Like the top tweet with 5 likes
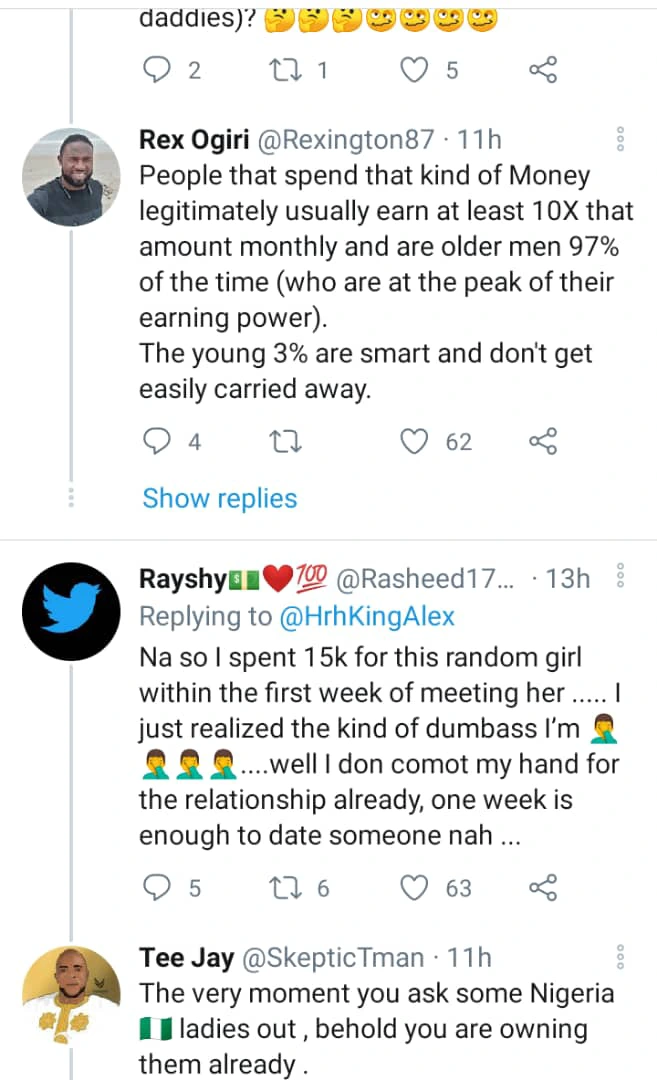This screenshot has height=1080, width=657. [x=414, y=70]
